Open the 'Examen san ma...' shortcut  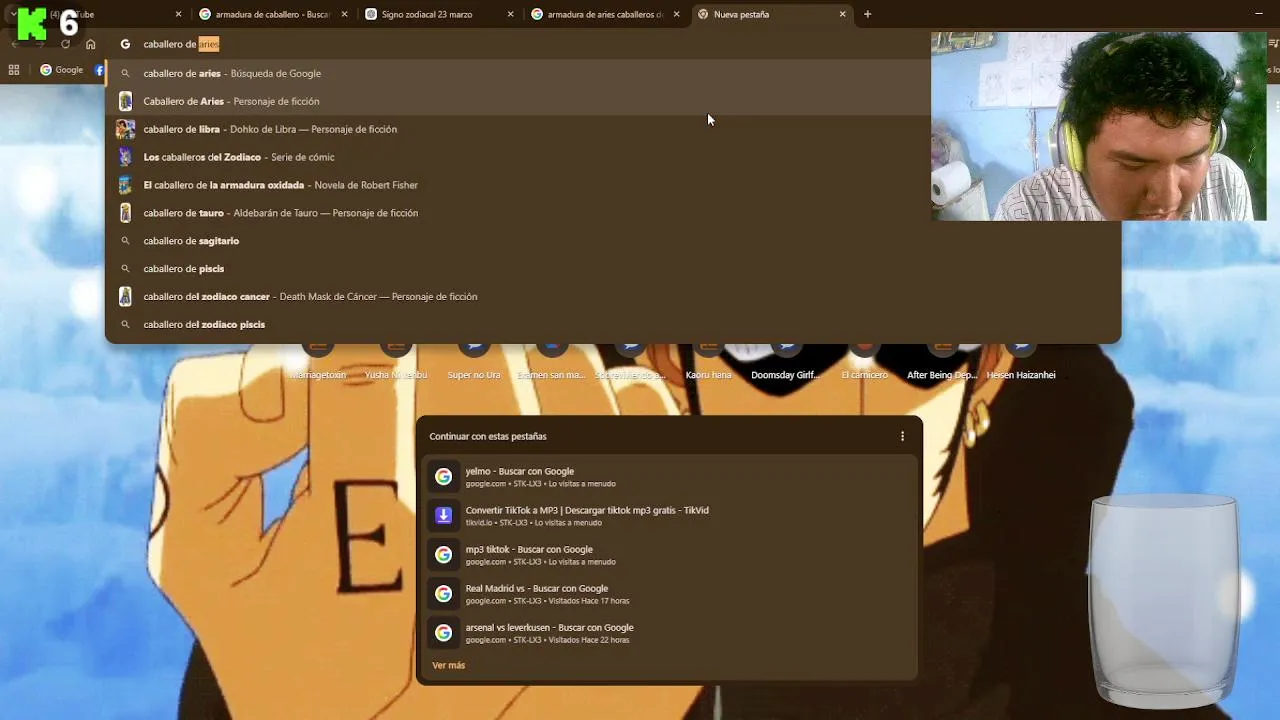[551, 362]
